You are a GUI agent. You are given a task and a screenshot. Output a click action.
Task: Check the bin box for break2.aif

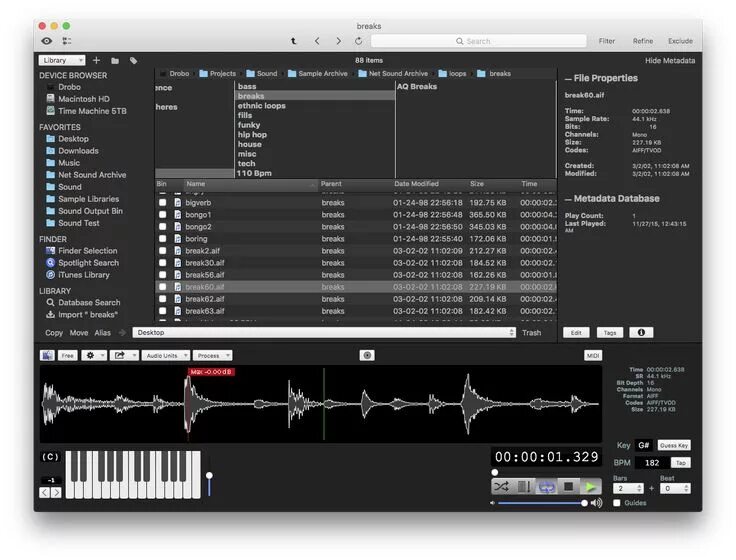click(x=162, y=251)
